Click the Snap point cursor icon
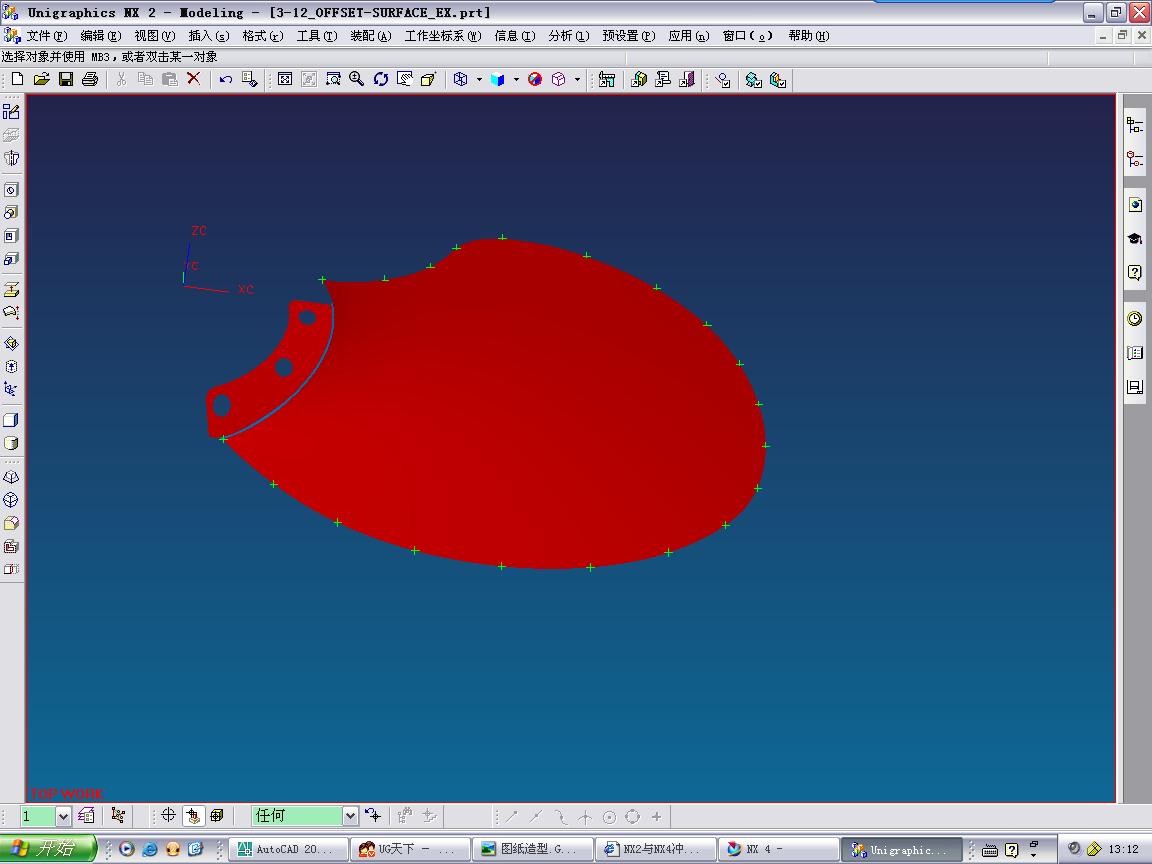The width and height of the screenshot is (1152, 864). coord(373,816)
